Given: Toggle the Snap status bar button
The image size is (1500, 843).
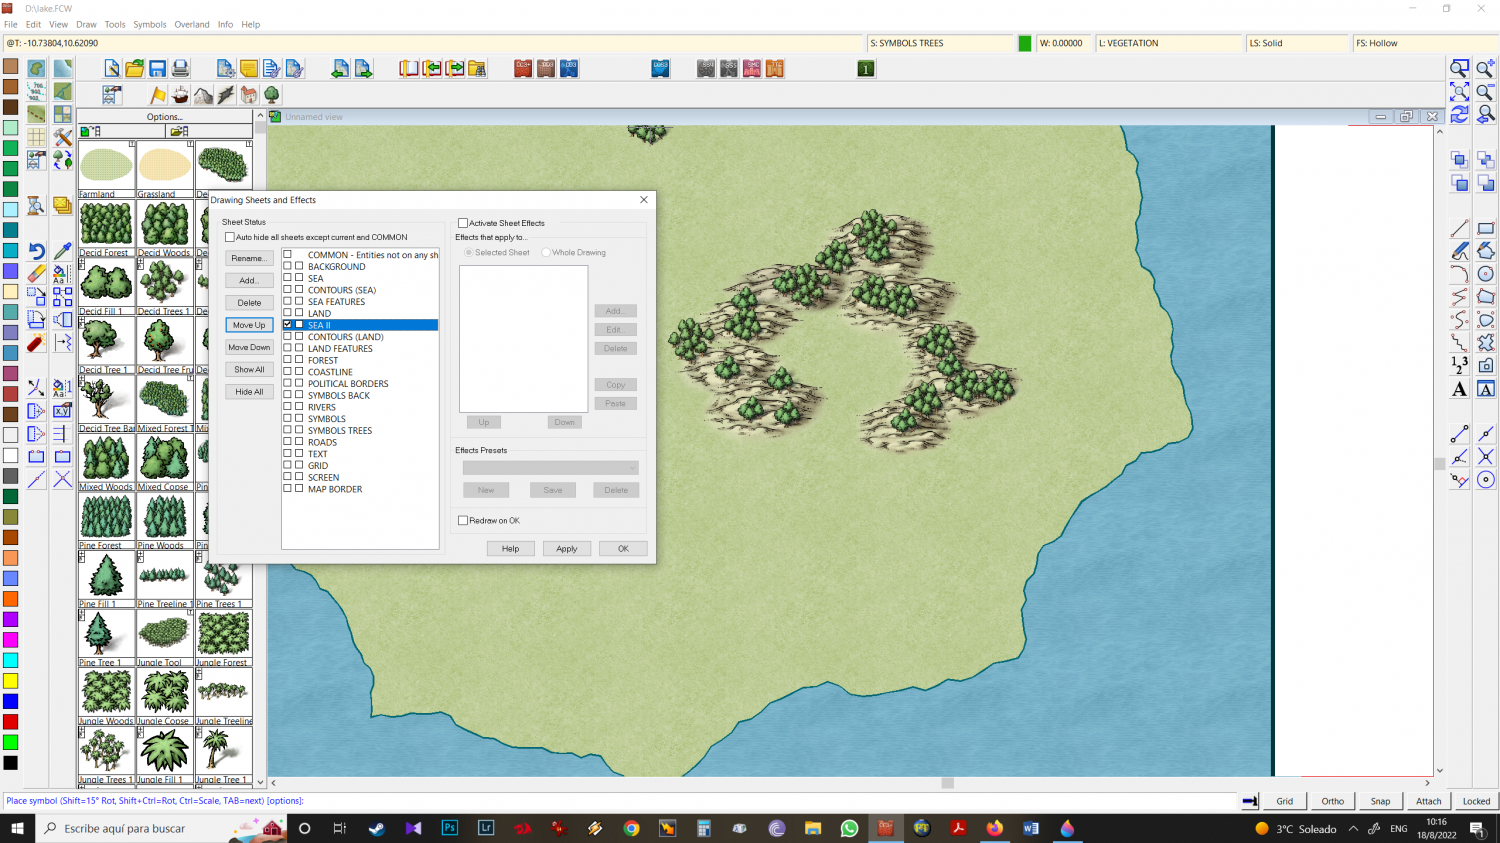Looking at the screenshot, I should pos(1380,801).
